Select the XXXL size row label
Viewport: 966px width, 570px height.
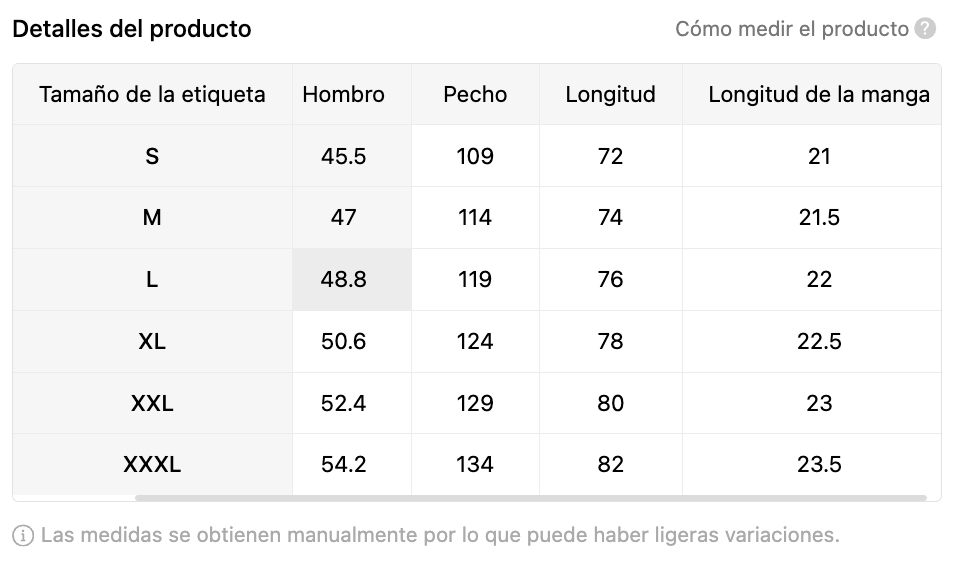tap(152, 465)
